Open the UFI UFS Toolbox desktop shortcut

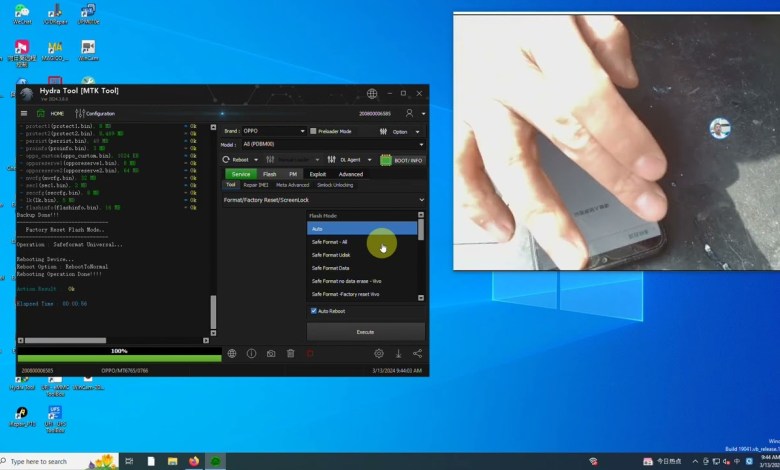[x=55, y=419]
